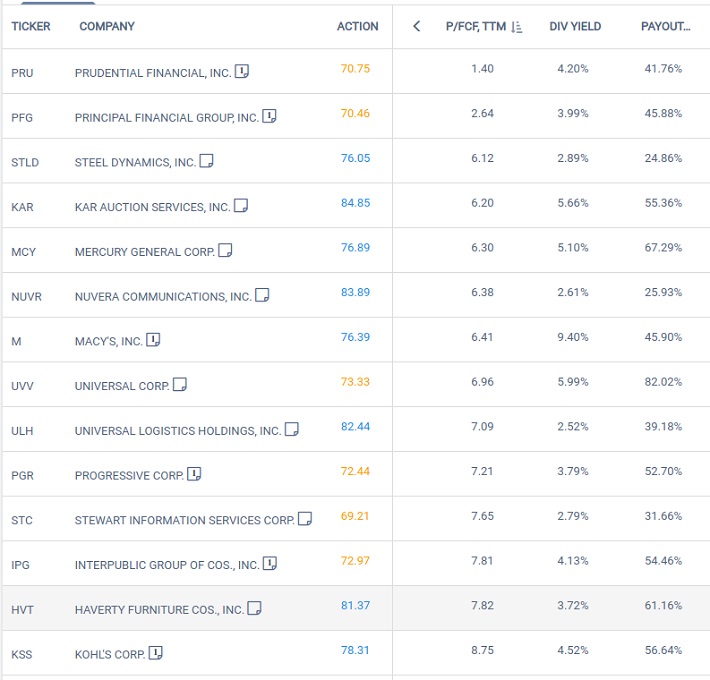Screen dimensions: 710x680
Task: Show previous columns with left chevron arrow
Action: tap(417, 26)
